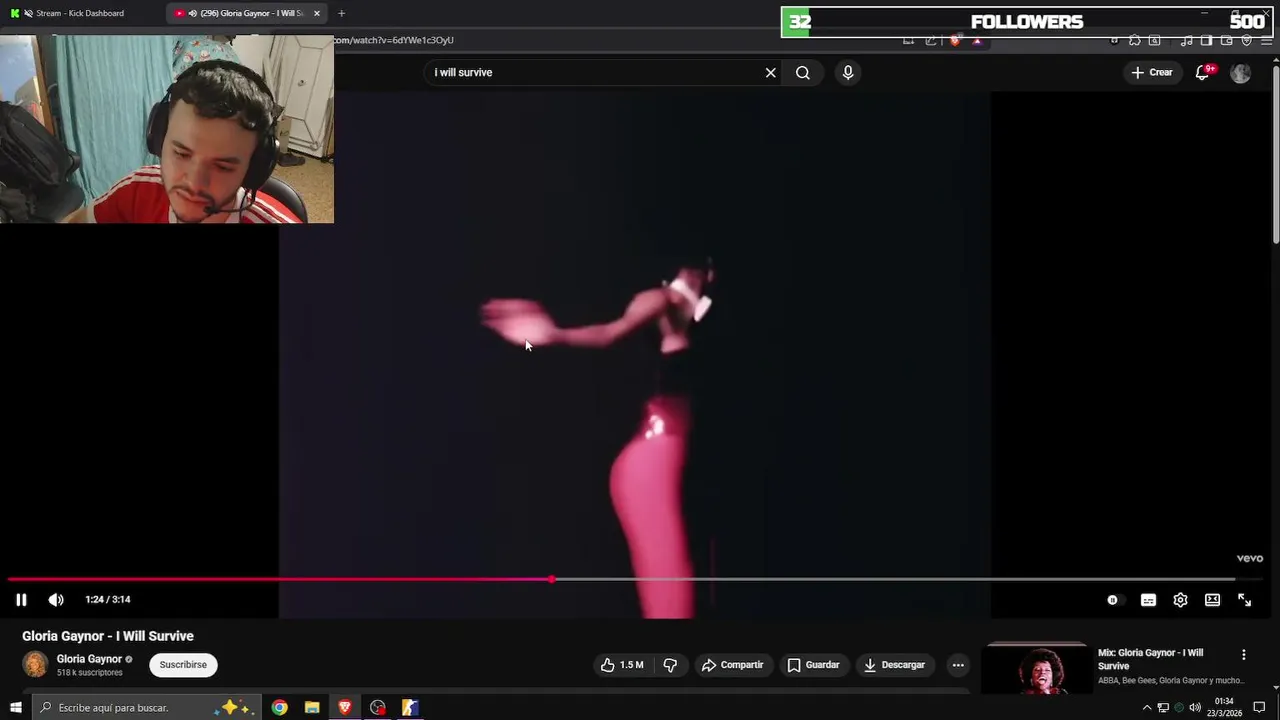The height and width of the screenshot is (720, 1280).
Task: Like the video with 1.5 M likes
Action: (622, 665)
